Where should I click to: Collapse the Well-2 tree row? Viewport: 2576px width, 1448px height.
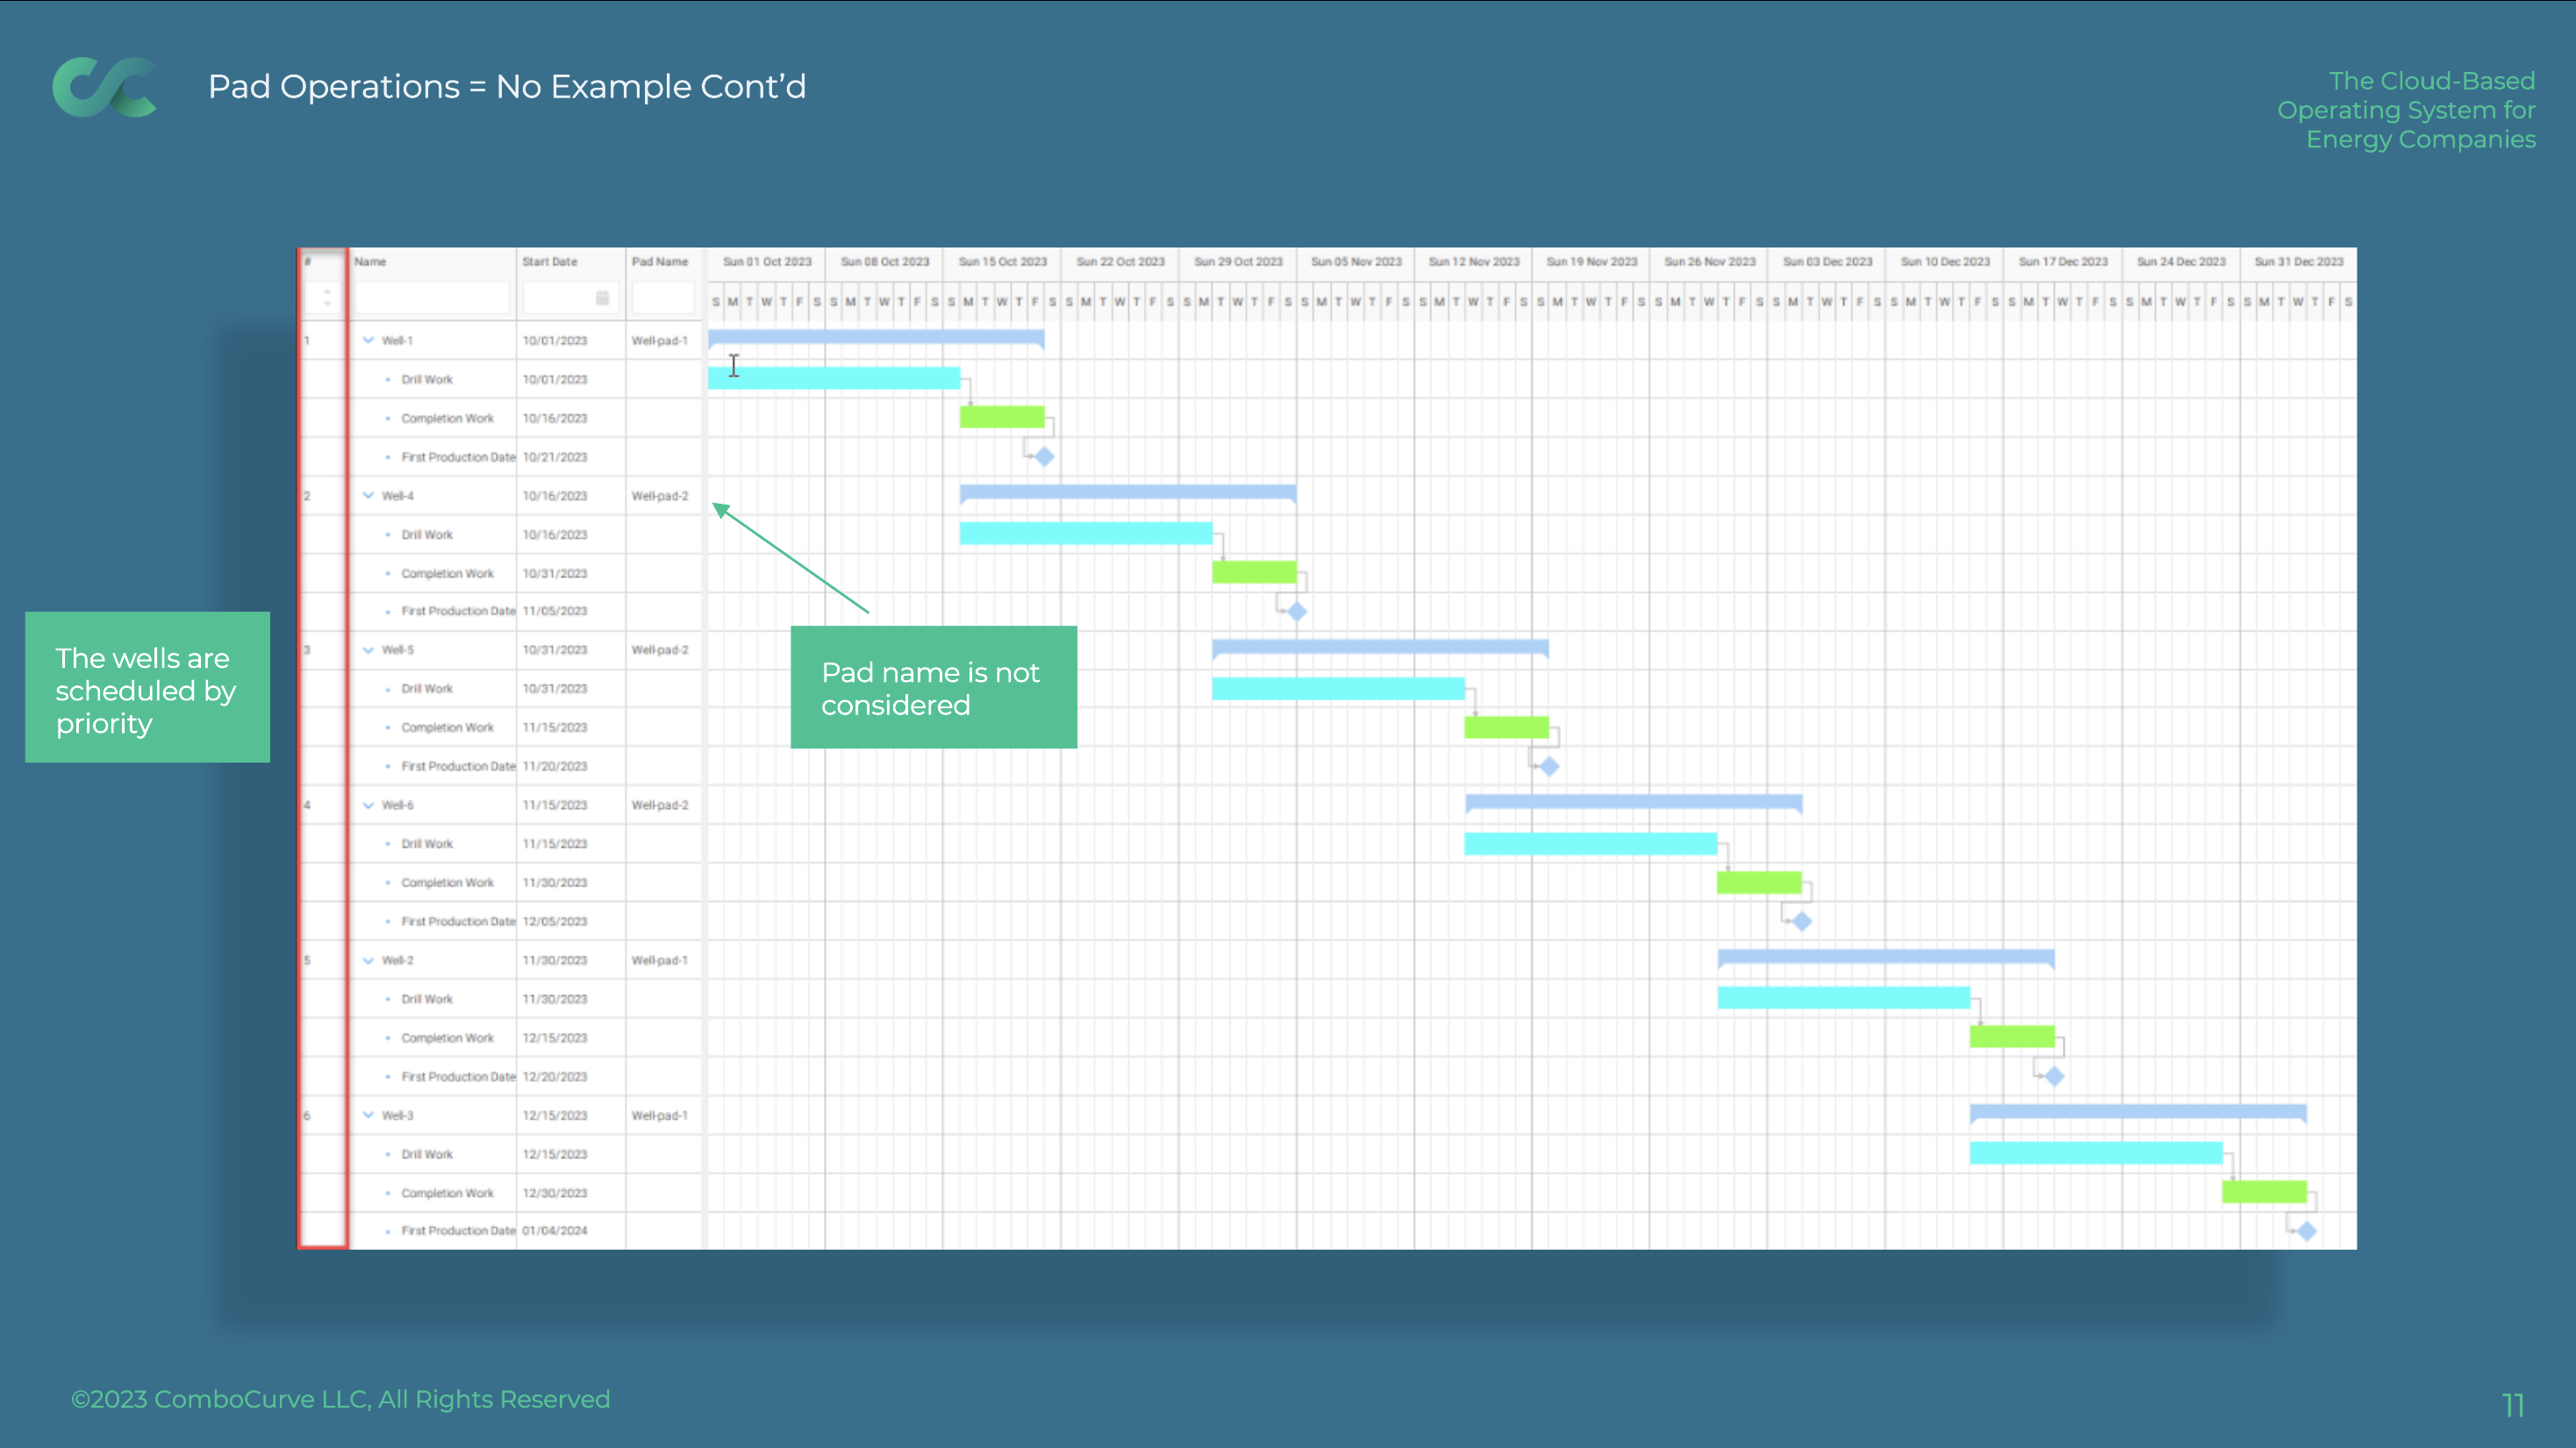[x=368, y=960]
